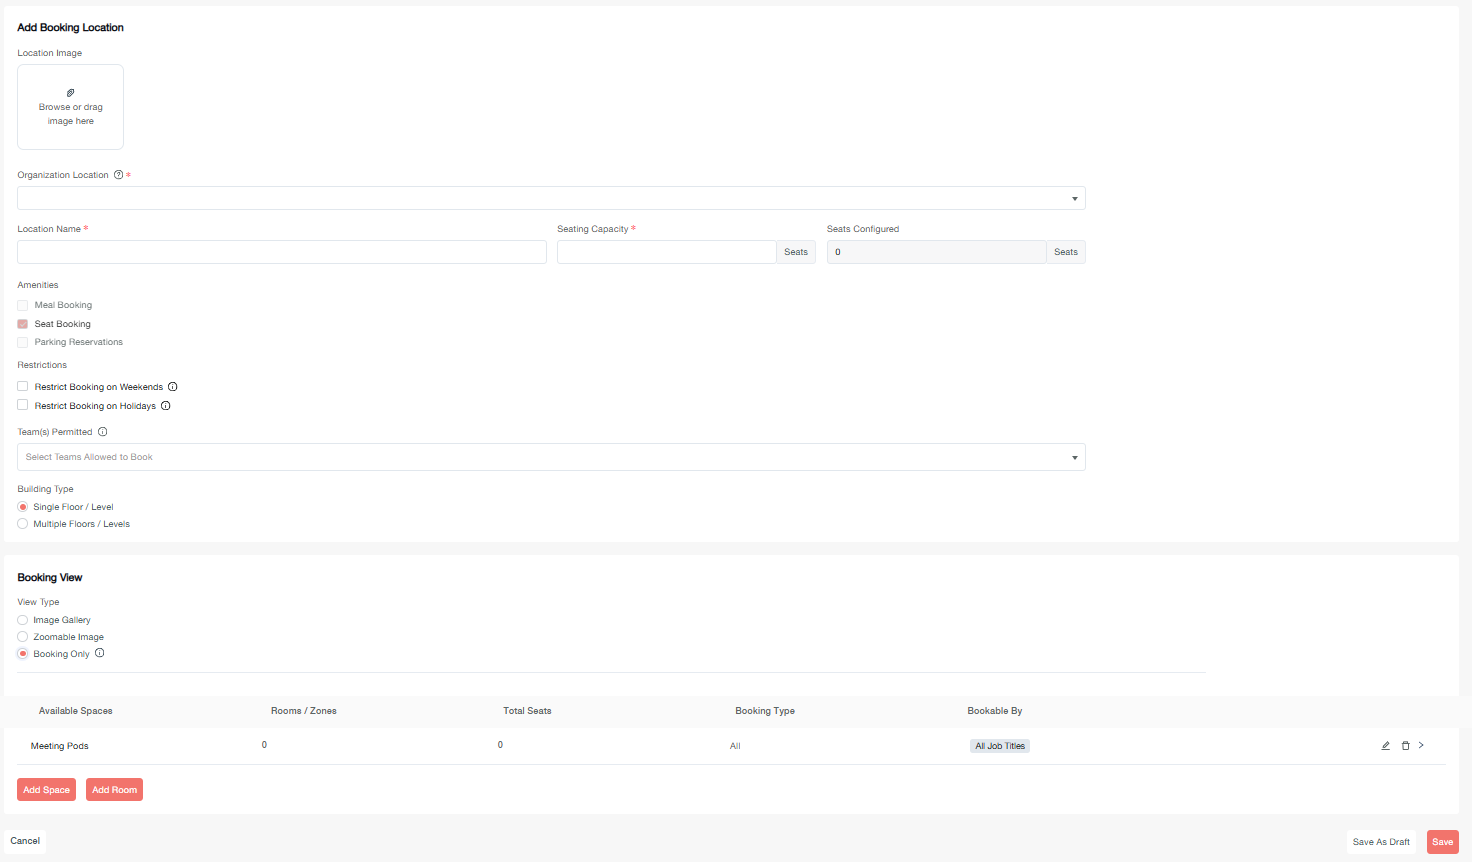
Task: Click the Organization Location help icon
Action: click(x=119, y=175)
